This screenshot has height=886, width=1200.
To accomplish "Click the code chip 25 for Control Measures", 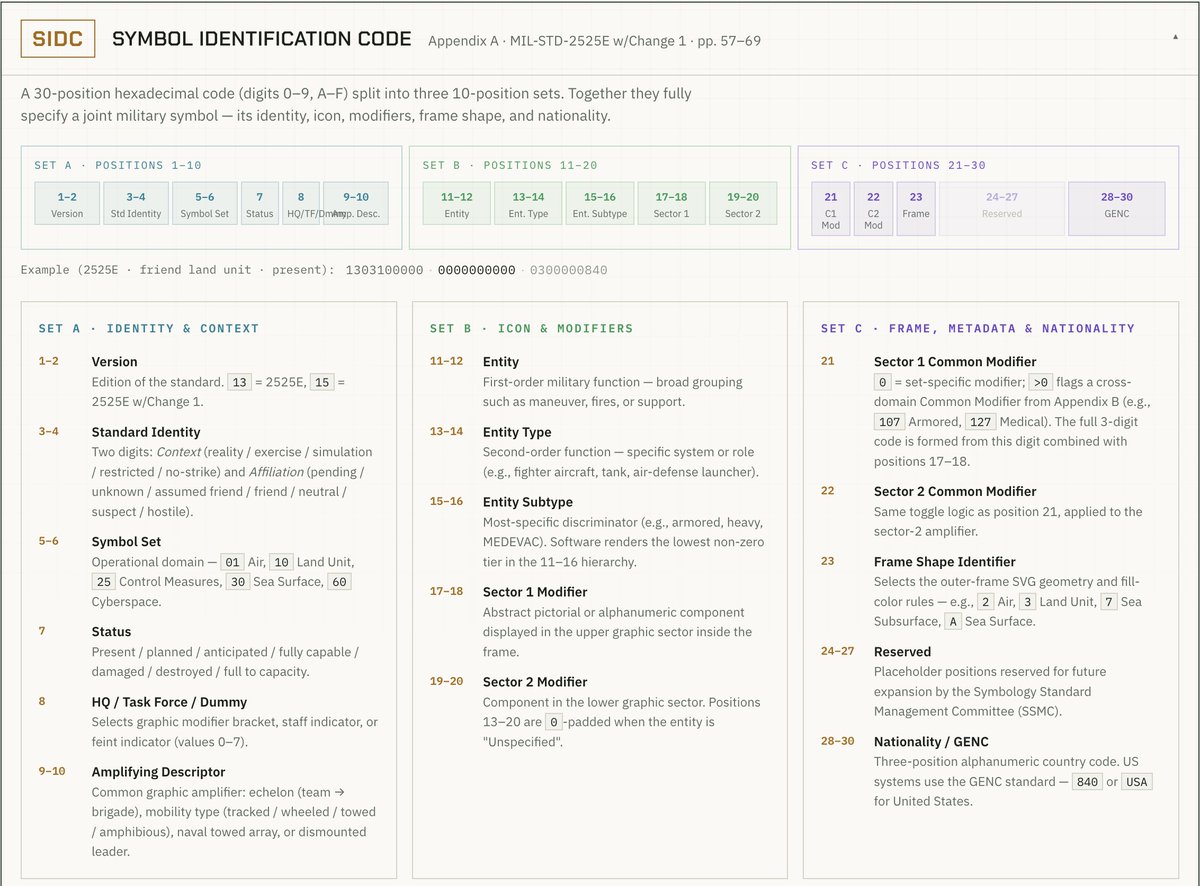I will point(103,582).
